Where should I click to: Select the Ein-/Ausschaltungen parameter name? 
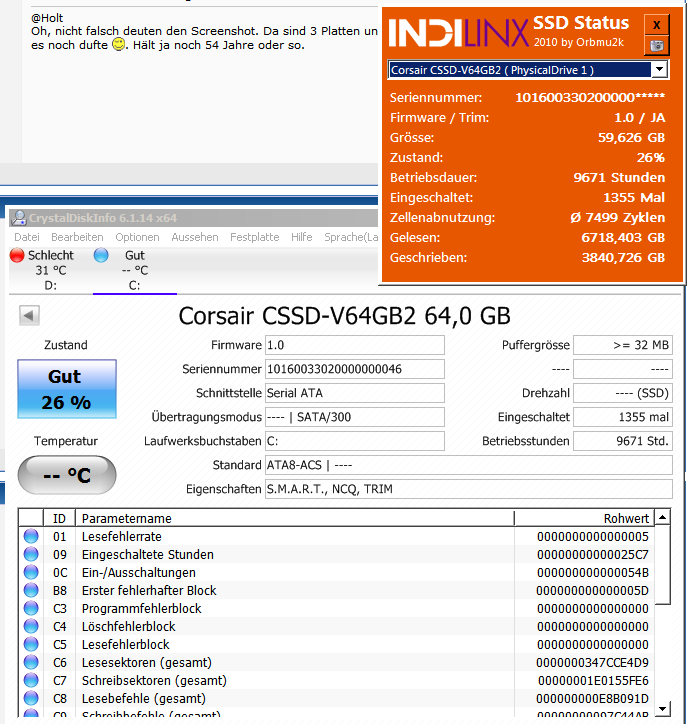click(x=139, y=573)
